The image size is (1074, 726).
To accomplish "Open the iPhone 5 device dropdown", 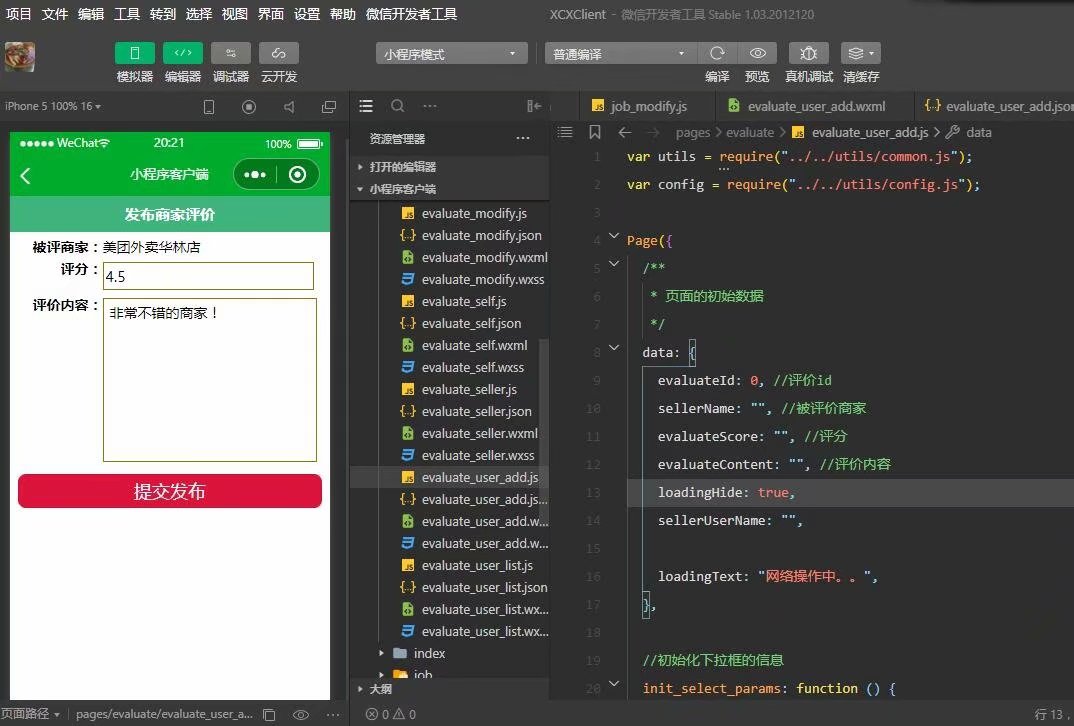I will click(x=53, y=106).
